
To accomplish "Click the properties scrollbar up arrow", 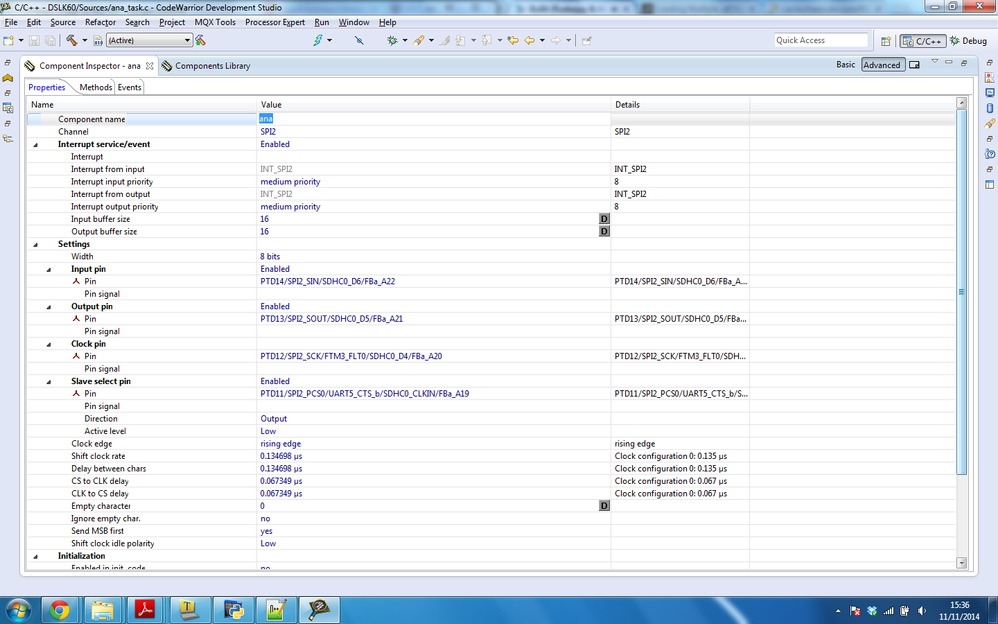I will pos(961,103).
